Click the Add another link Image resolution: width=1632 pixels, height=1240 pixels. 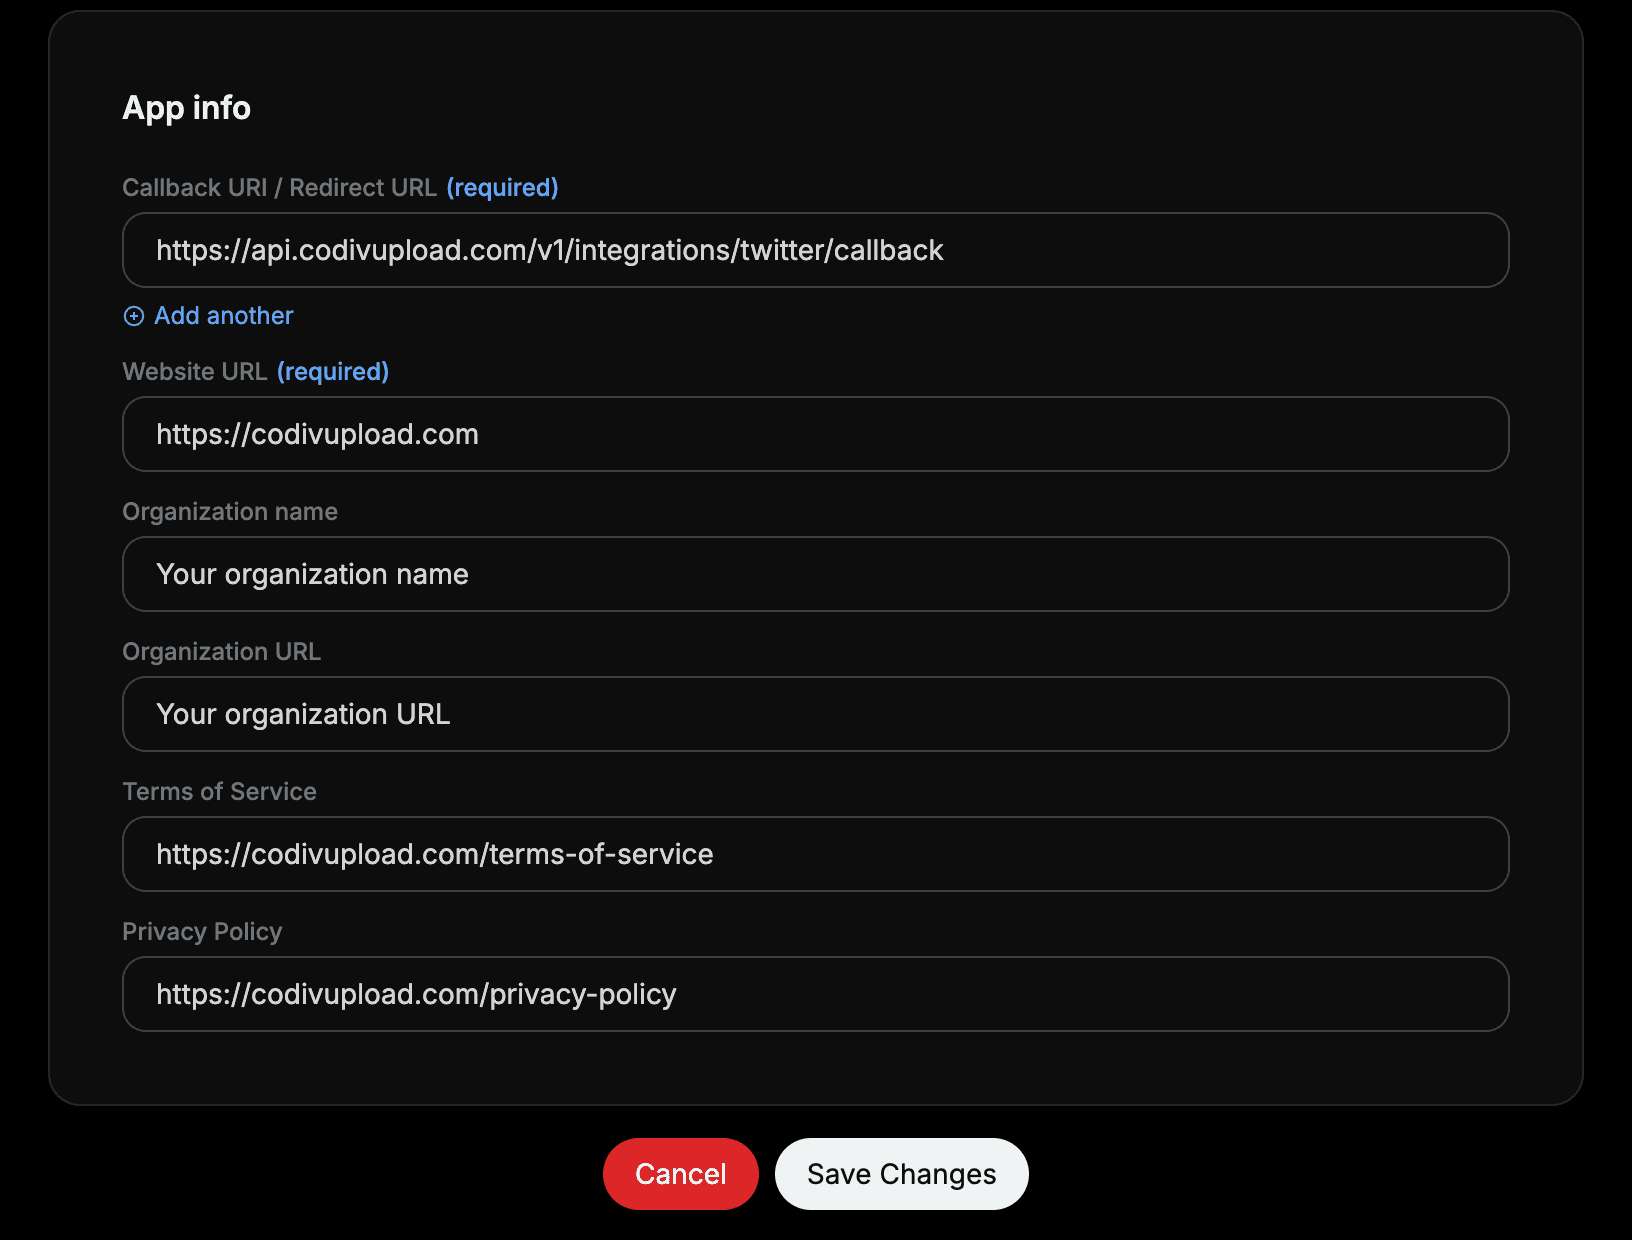pyautogui.click(x=223, y=316)
